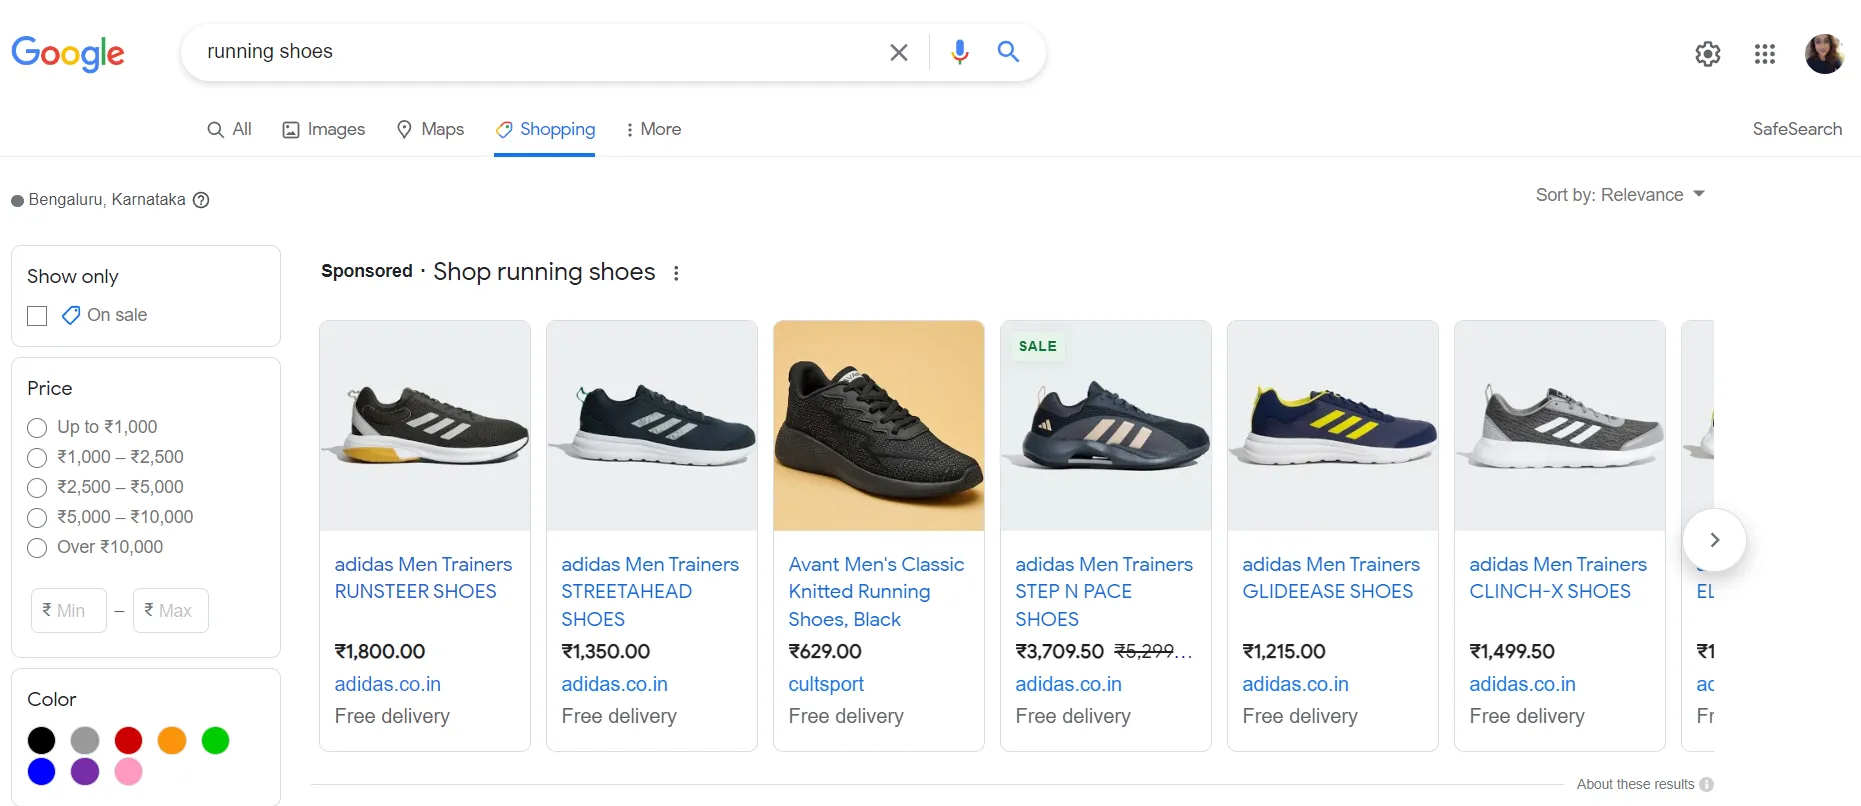
Task: Tick the On sale checkbox
Action: coord(37,316)
